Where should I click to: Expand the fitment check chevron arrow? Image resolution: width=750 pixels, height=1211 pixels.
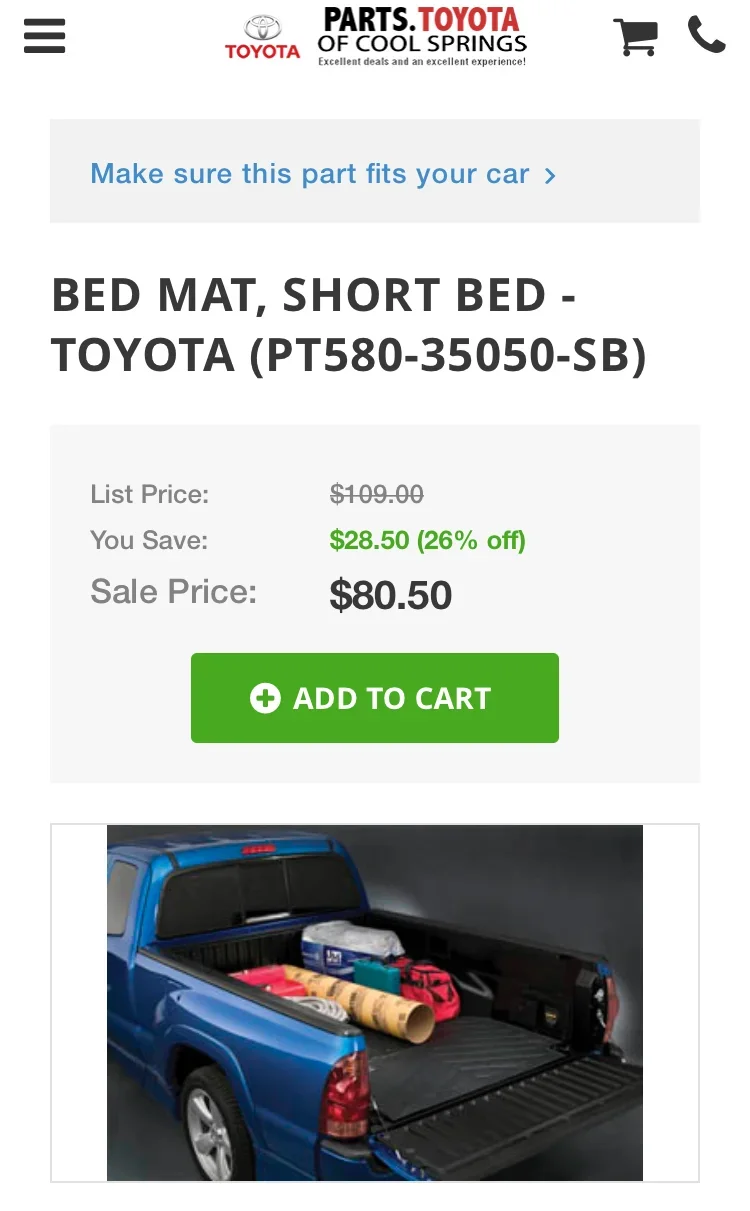[x=550, y=176]
